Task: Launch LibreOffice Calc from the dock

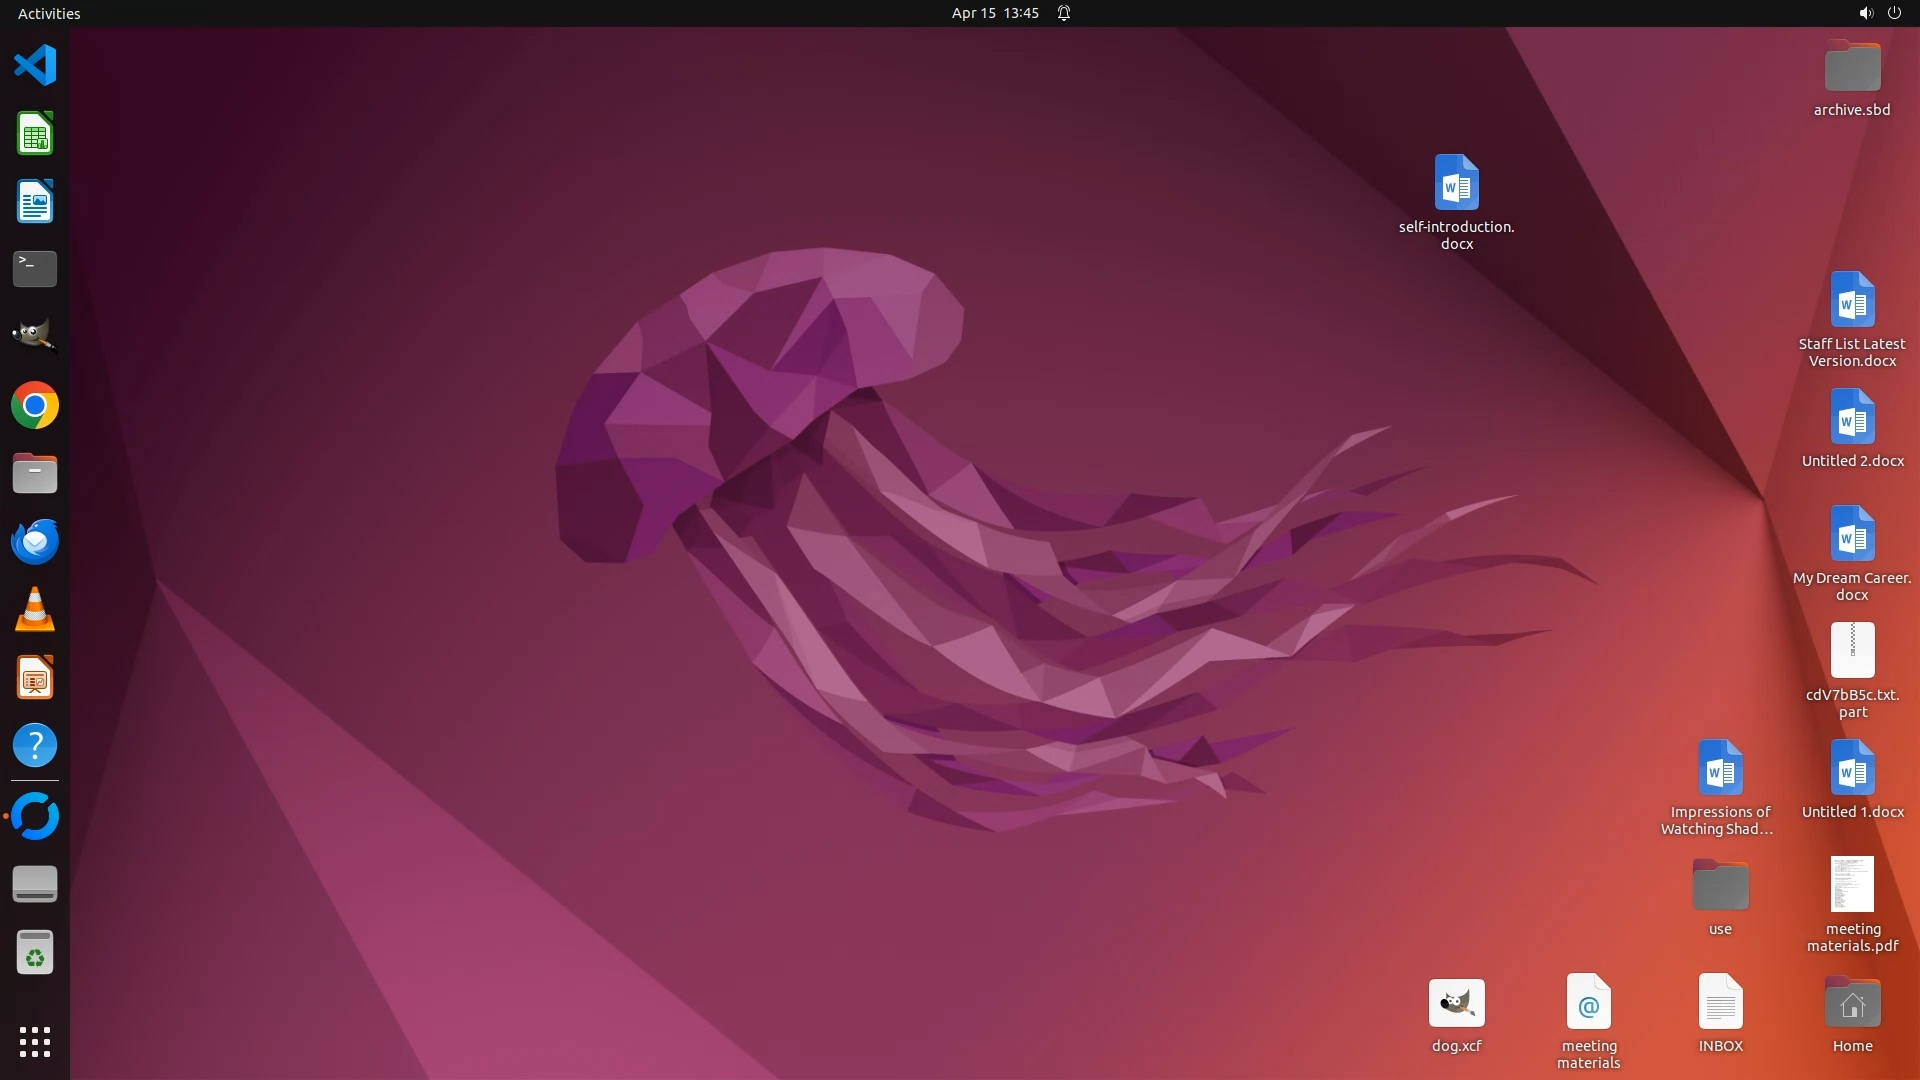Action: [35, 134]
